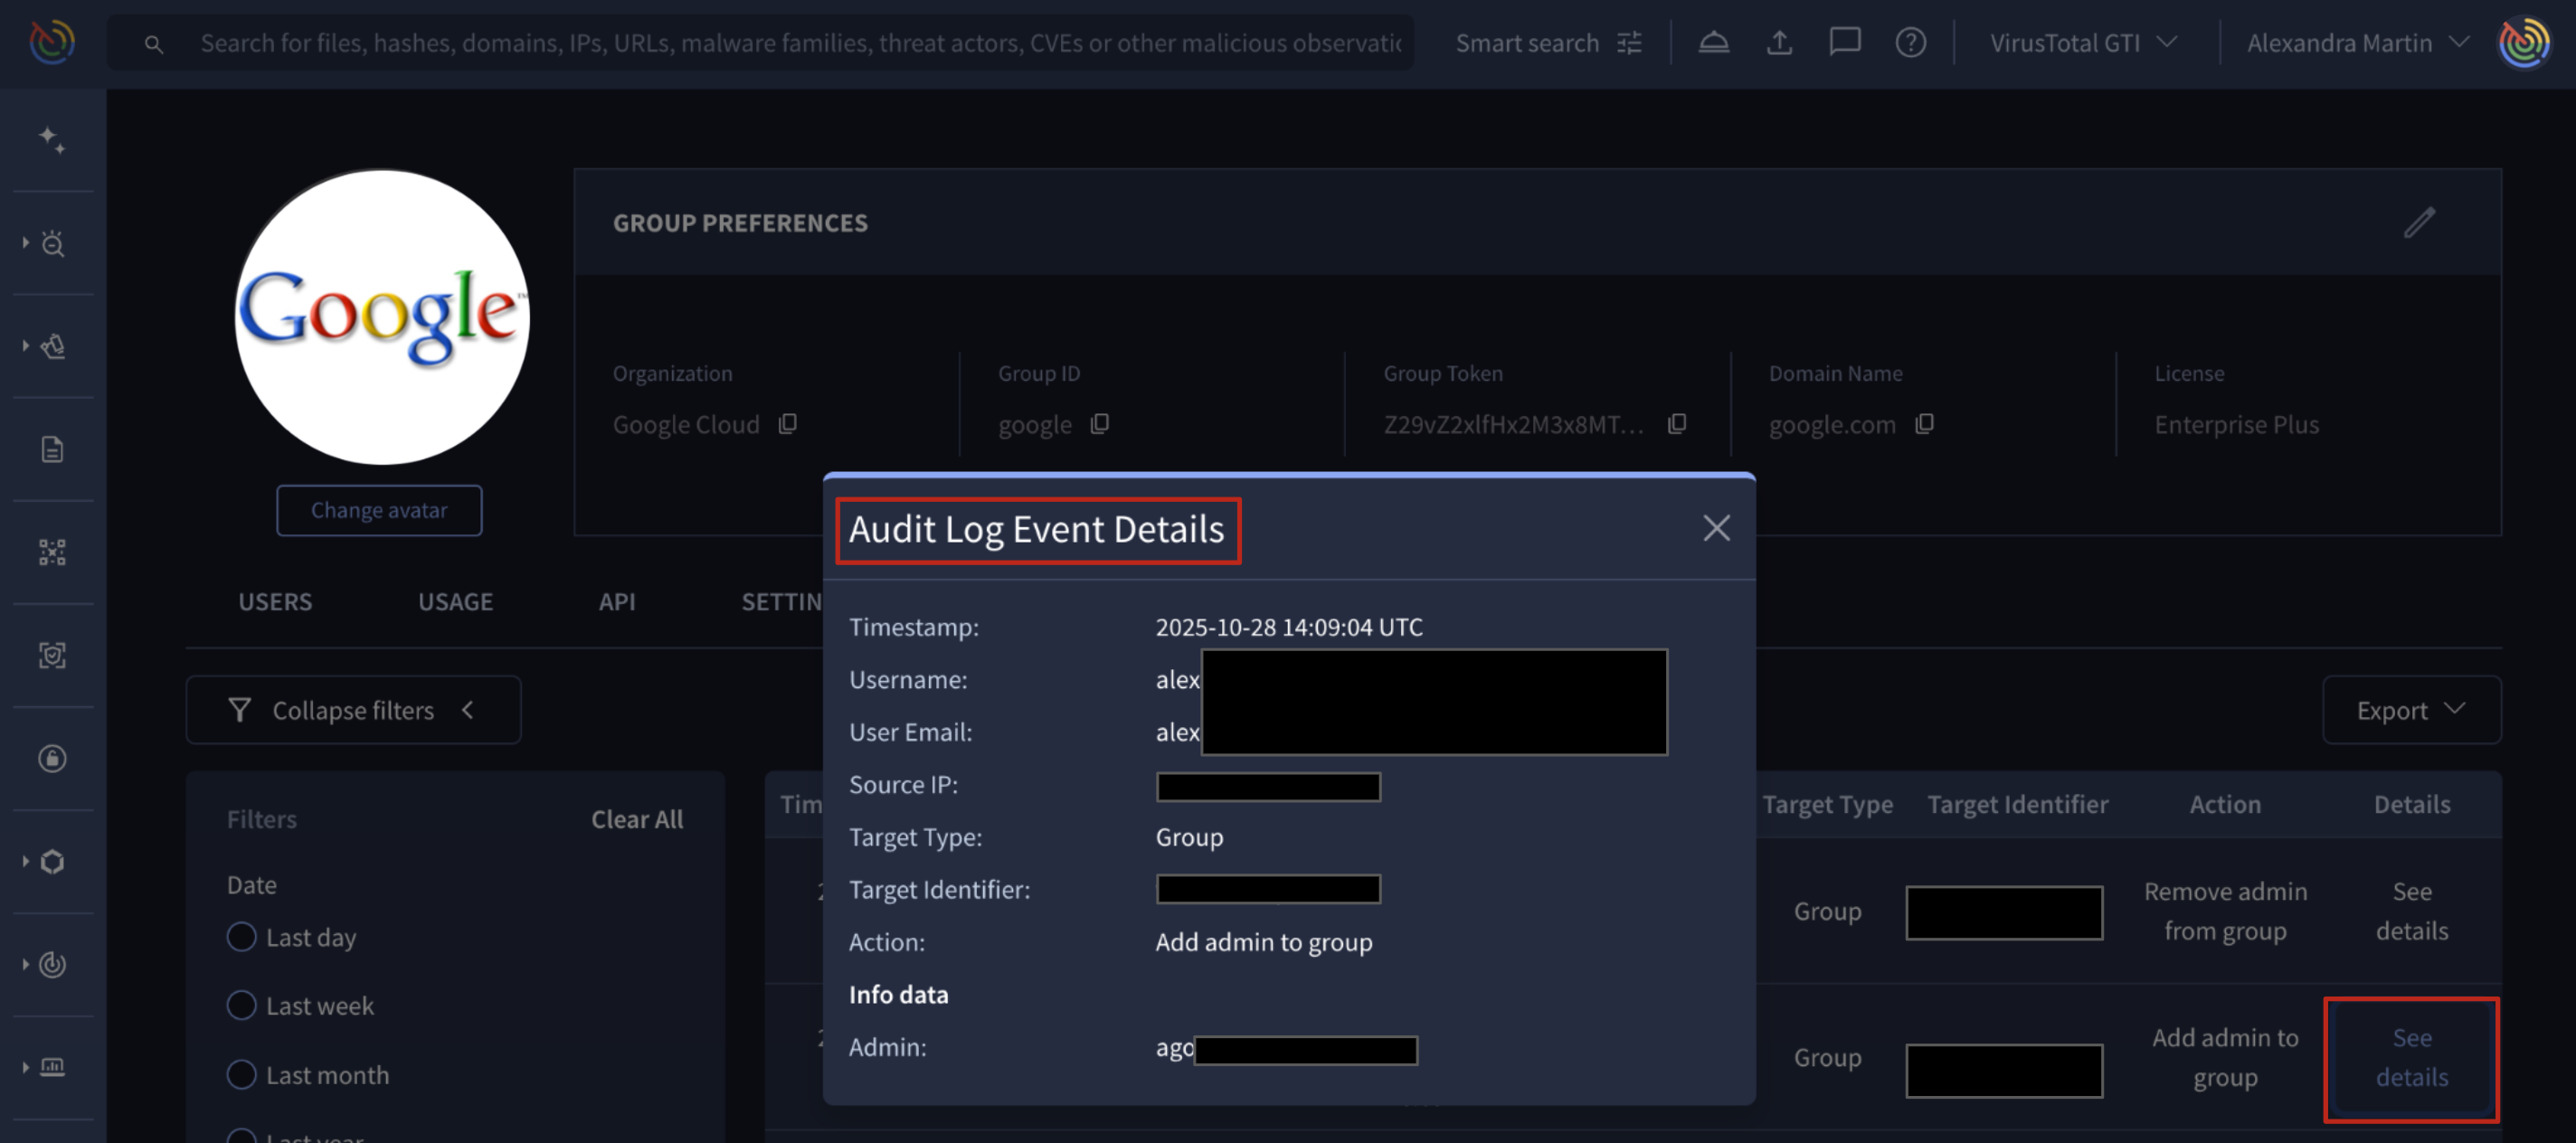Switch to the USAGE tab
Image resolution: width=2576 pixels, height=1143 pixels.
[455, 601]
